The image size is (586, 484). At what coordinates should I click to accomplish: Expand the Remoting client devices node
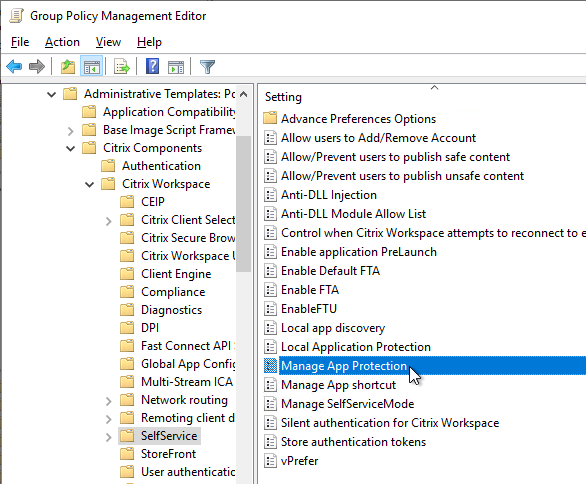[x=109, y=419]
